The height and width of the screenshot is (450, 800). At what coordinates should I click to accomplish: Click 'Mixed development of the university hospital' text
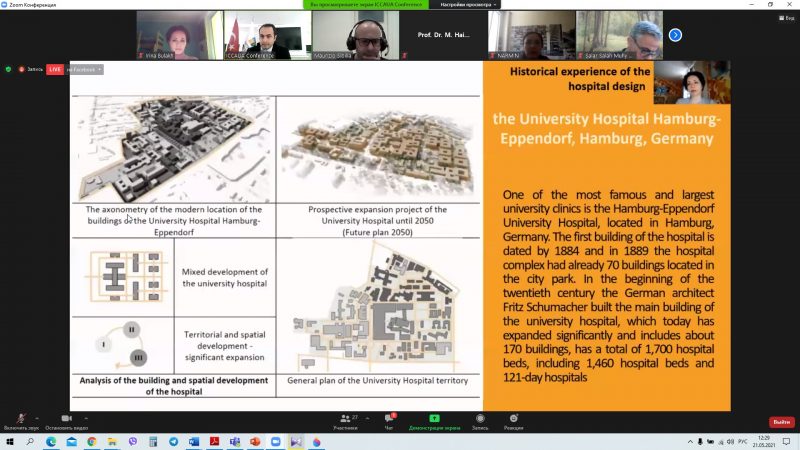click(x=224, y=278)
